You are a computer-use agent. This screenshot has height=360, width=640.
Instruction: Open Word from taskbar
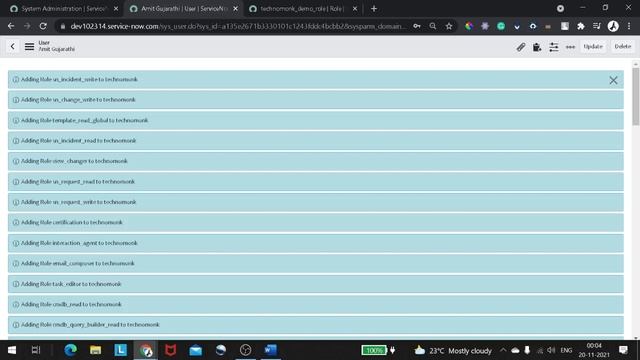(271, 350)
